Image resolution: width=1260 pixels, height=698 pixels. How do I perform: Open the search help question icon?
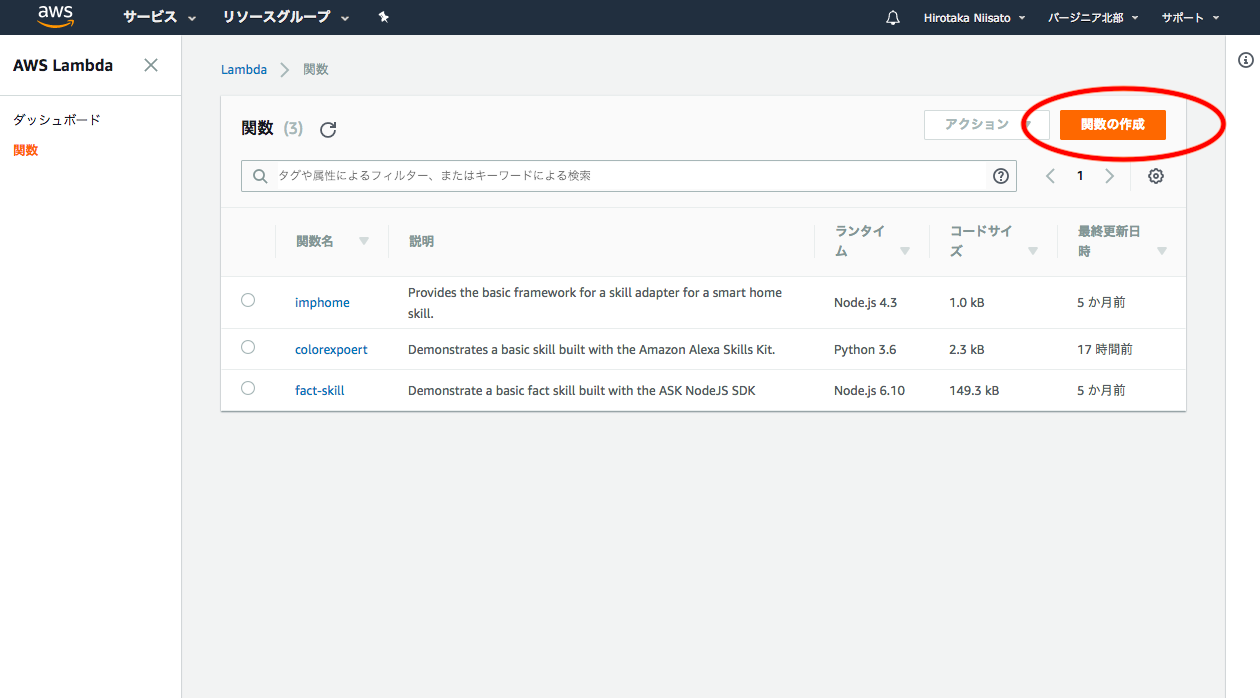[x=1001, y=176]
